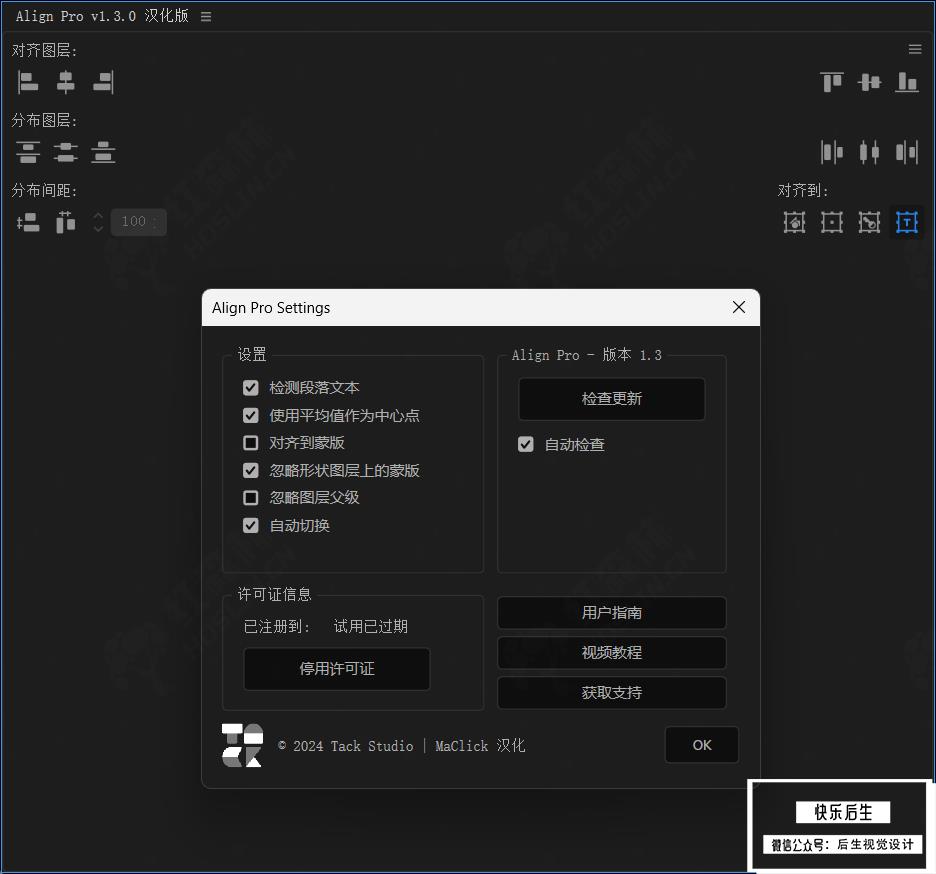The image size is (936, 874).
Task: Click the Tack Studio logo
Action: click(x=242, y=745)
